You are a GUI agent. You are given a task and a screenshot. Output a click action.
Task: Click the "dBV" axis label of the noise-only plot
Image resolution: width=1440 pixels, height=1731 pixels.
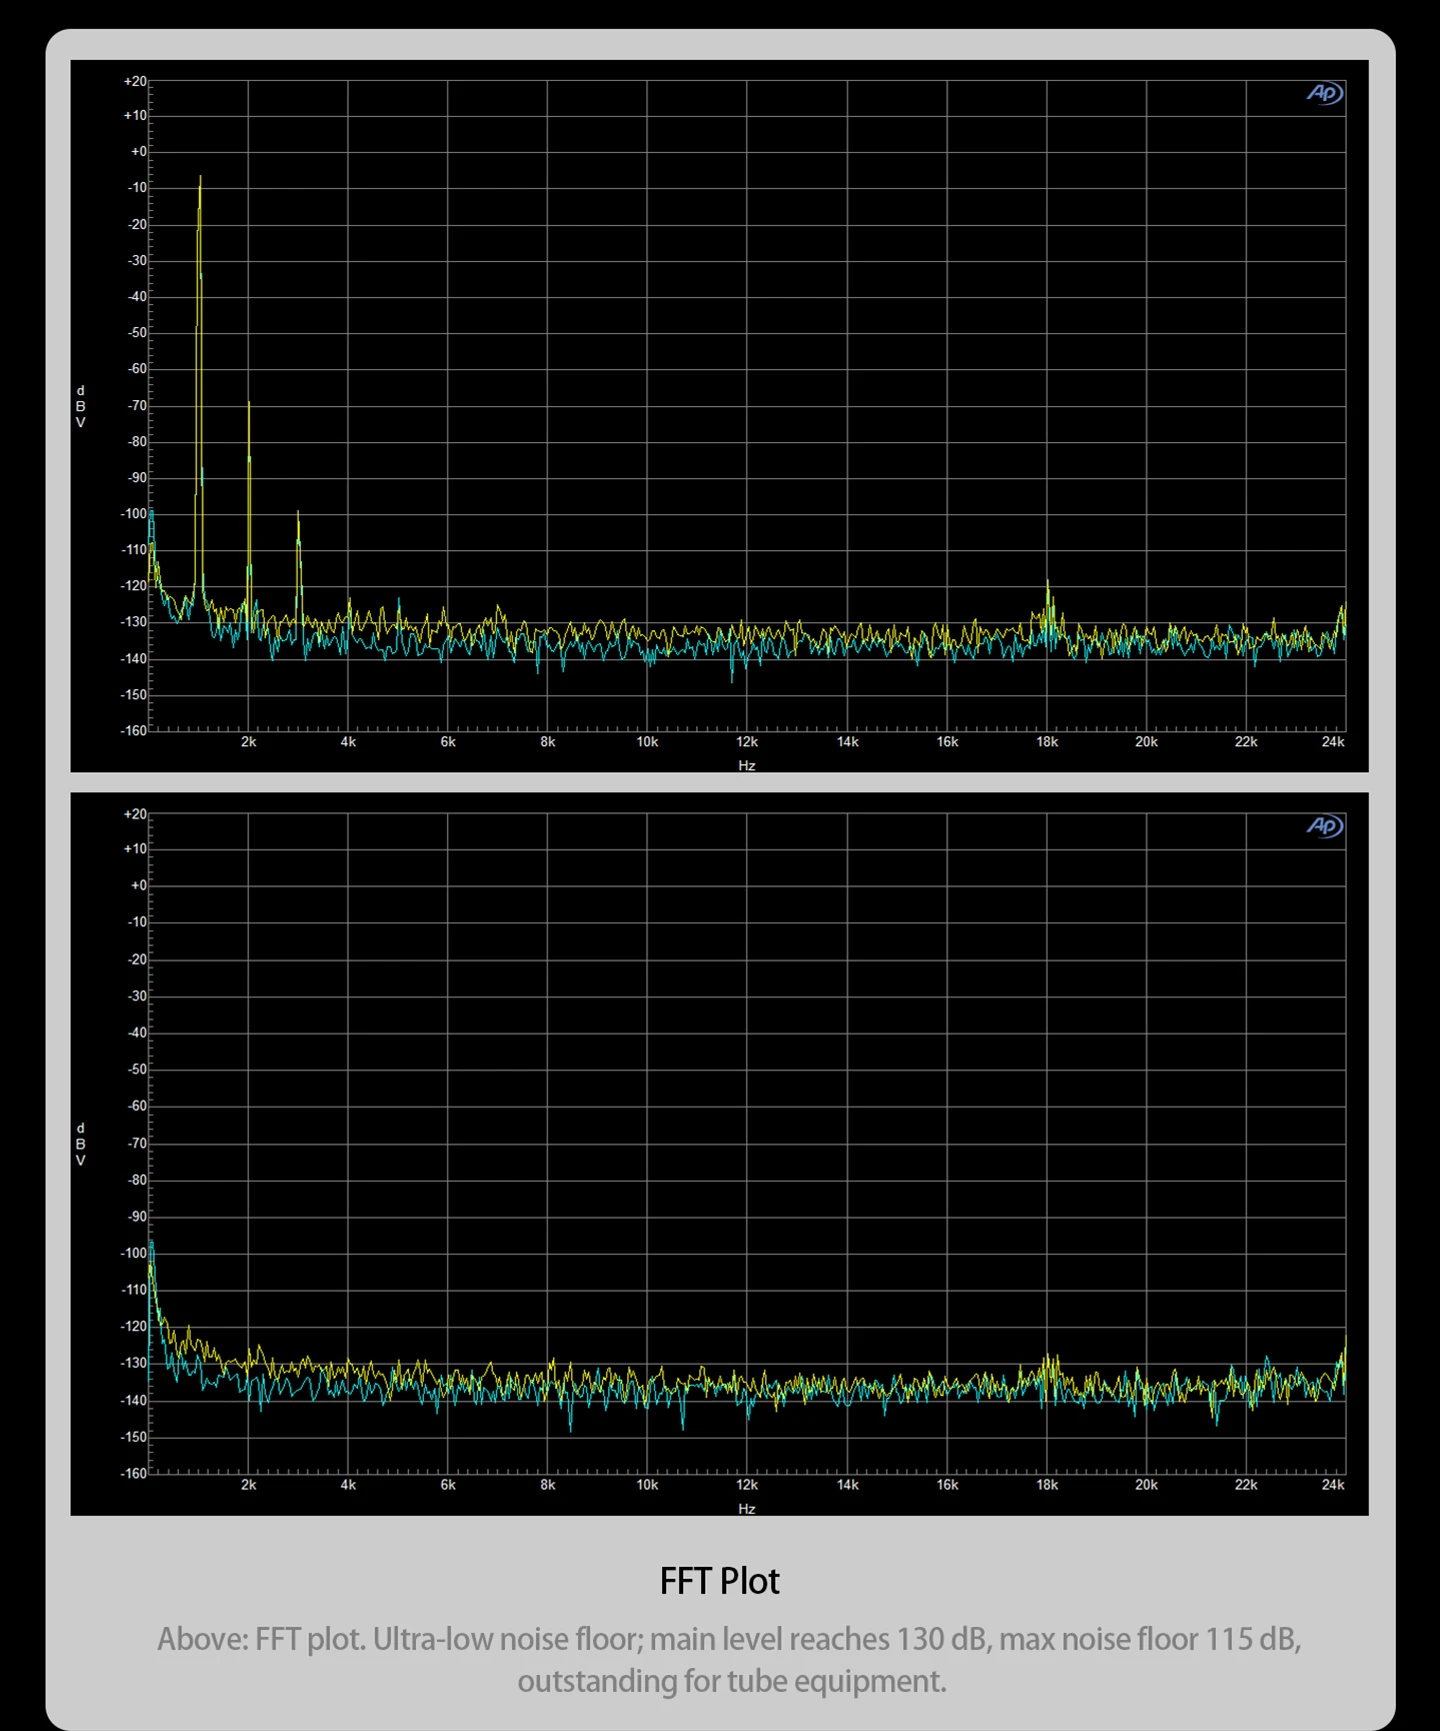(81, 1144)
